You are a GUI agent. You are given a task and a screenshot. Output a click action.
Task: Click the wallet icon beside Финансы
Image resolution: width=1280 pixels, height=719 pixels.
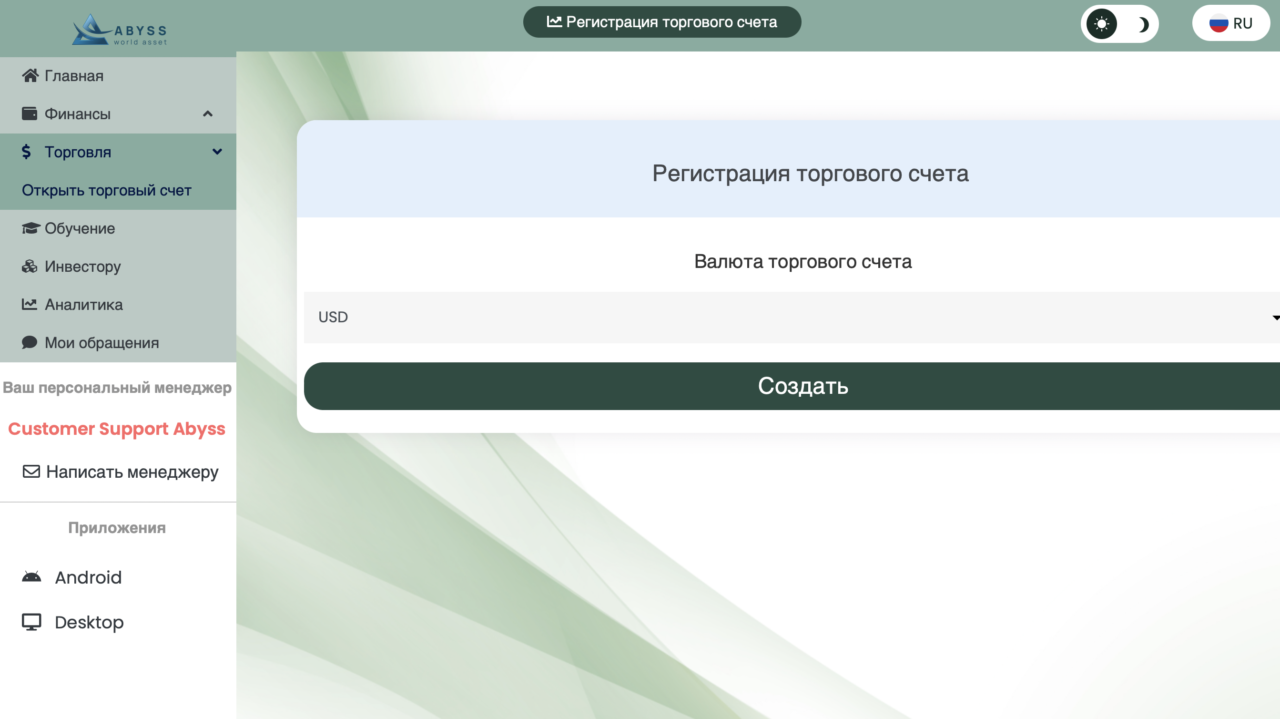click(x=30, y=114)
